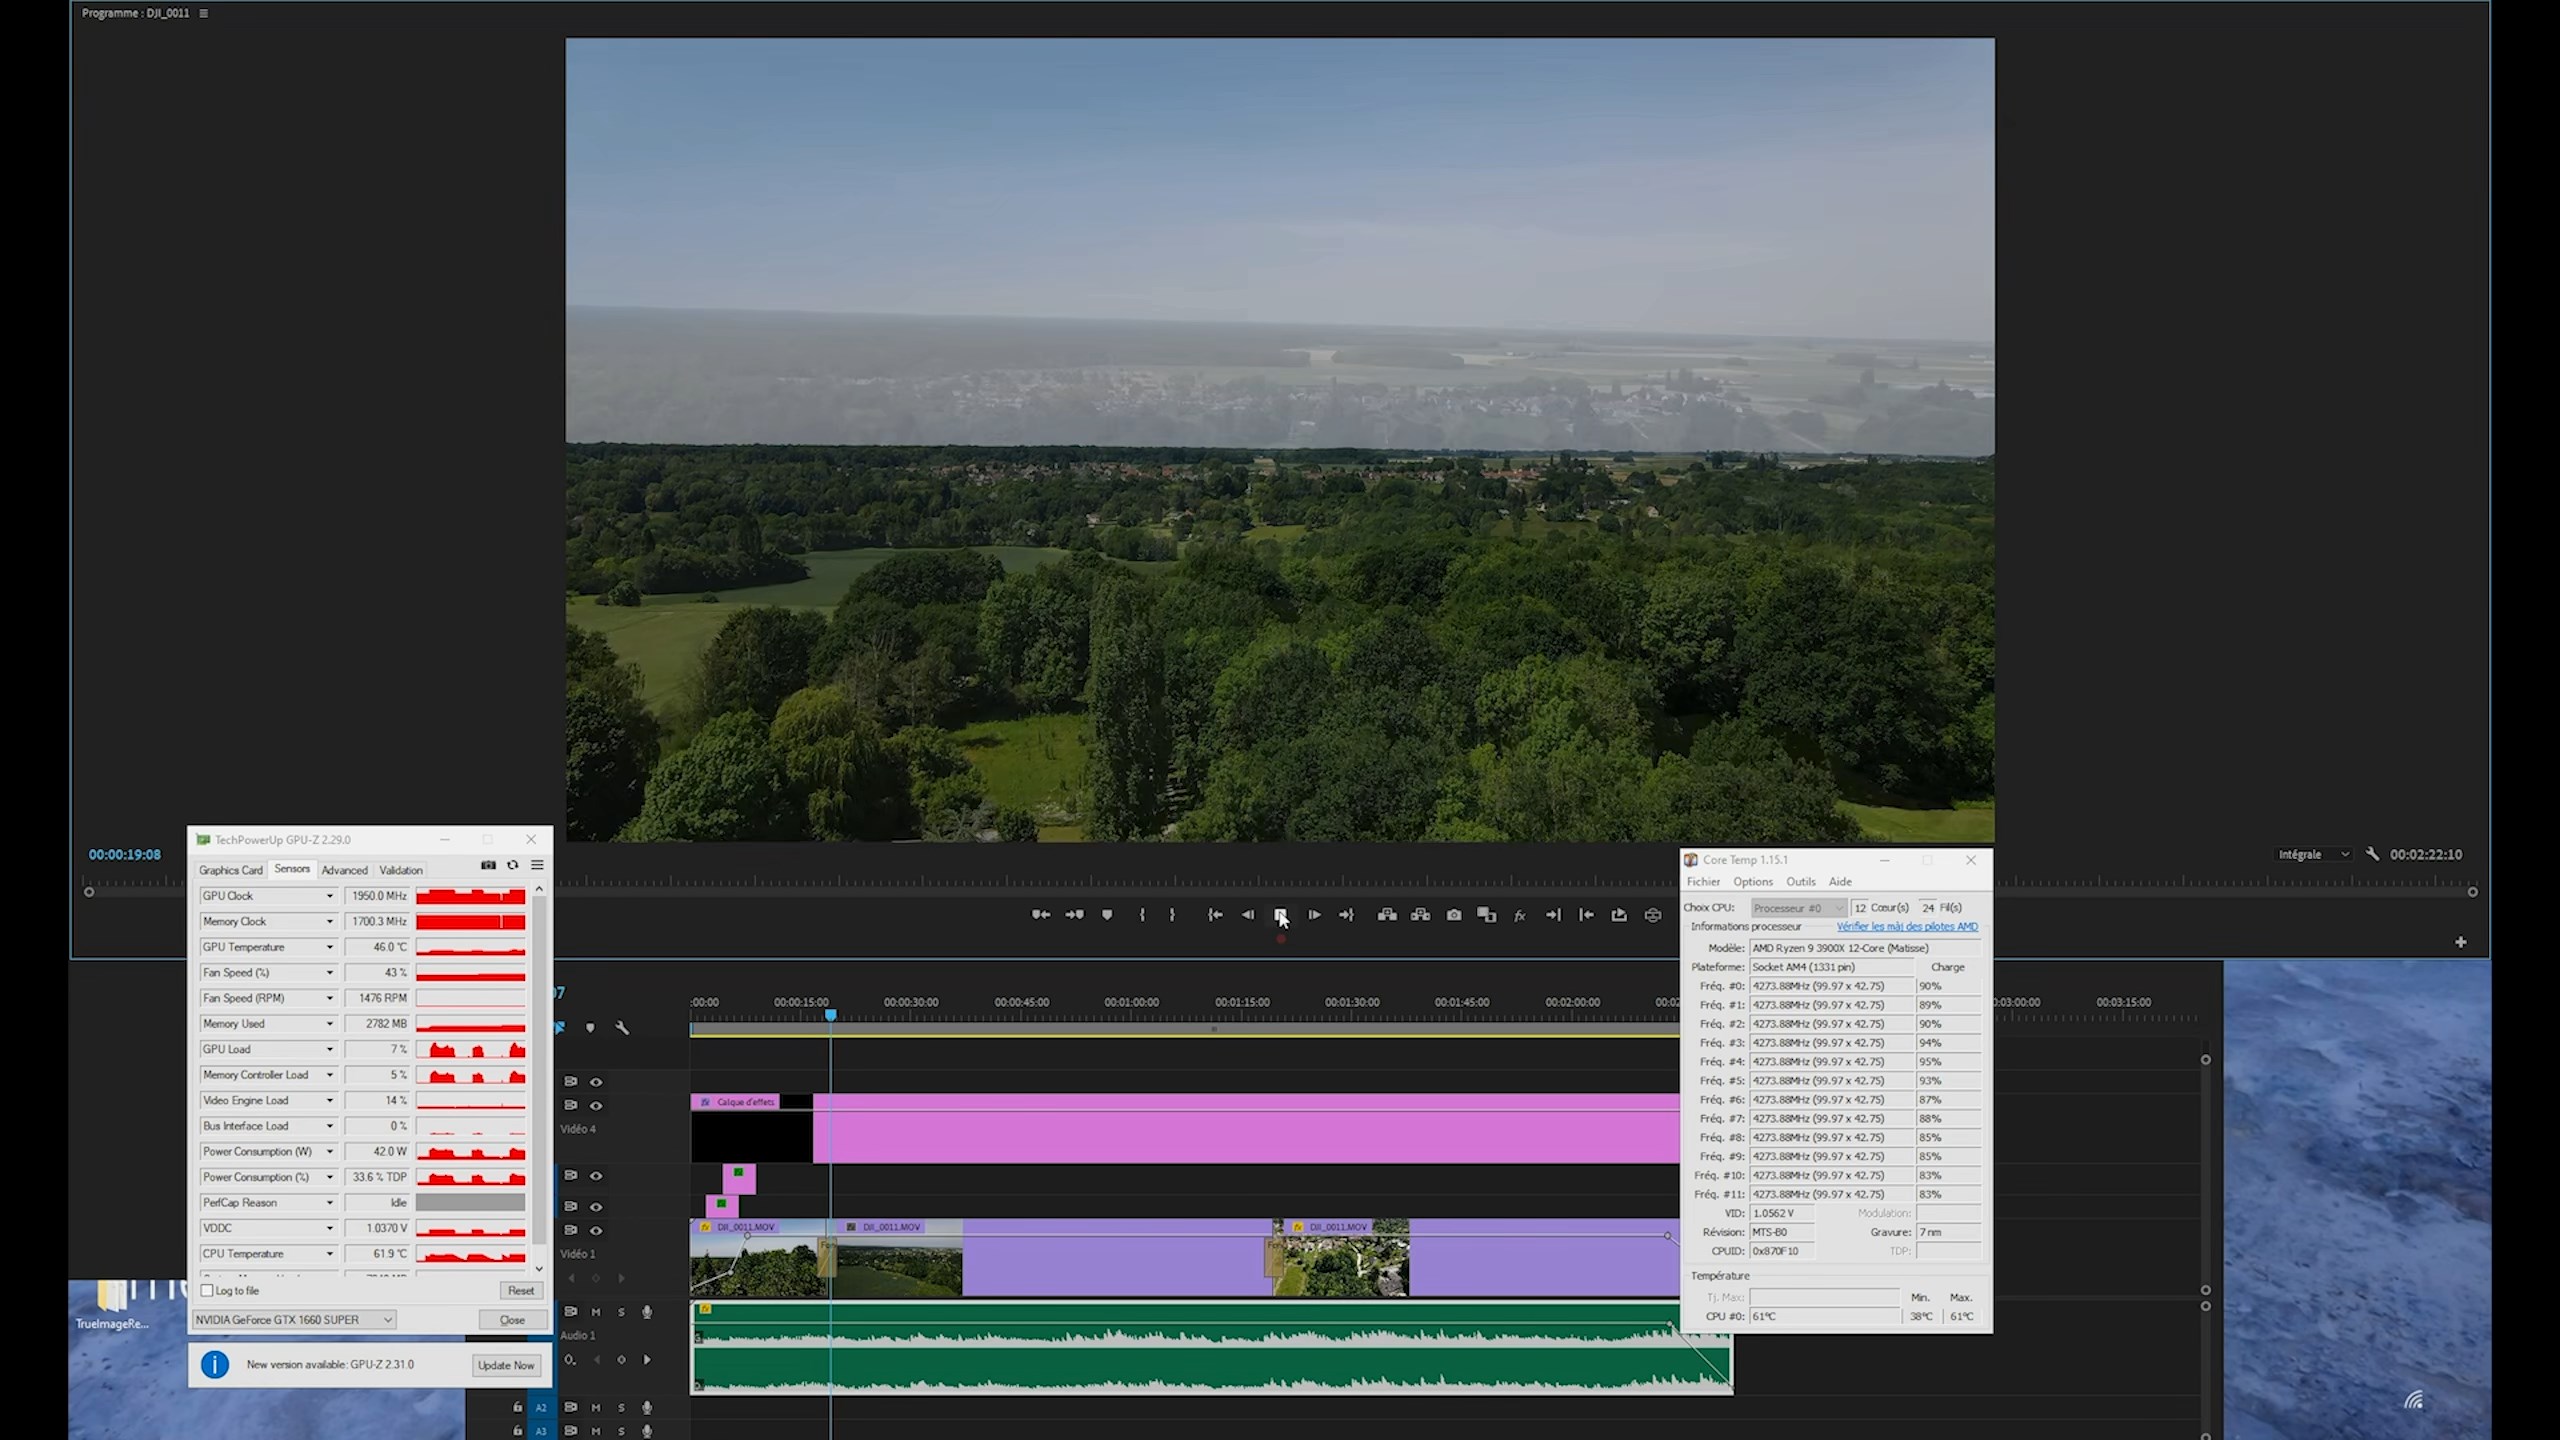2560x1440 pixels.
Task: Click the Go to In point icon
Action: point(1215,915)
